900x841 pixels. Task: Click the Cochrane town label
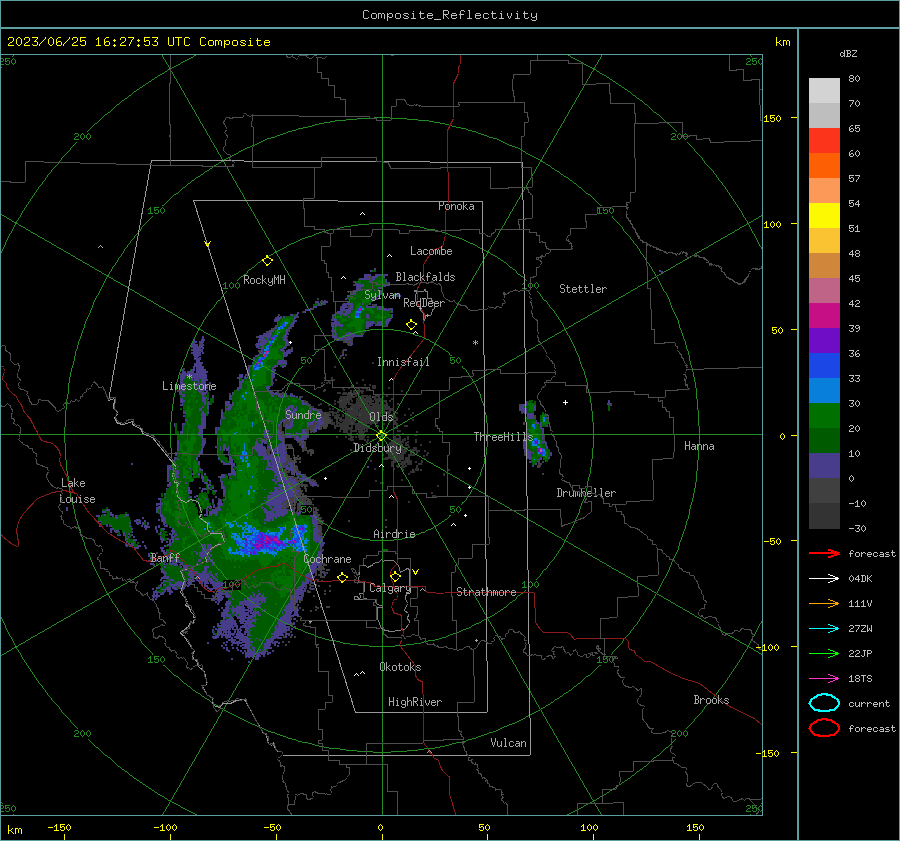[327, 559]
